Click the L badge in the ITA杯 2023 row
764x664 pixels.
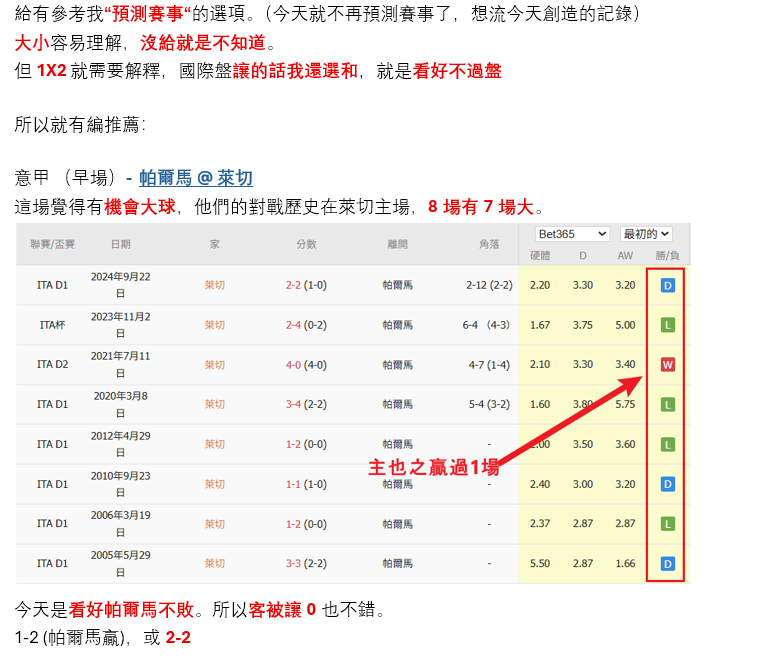pos(667,325)
